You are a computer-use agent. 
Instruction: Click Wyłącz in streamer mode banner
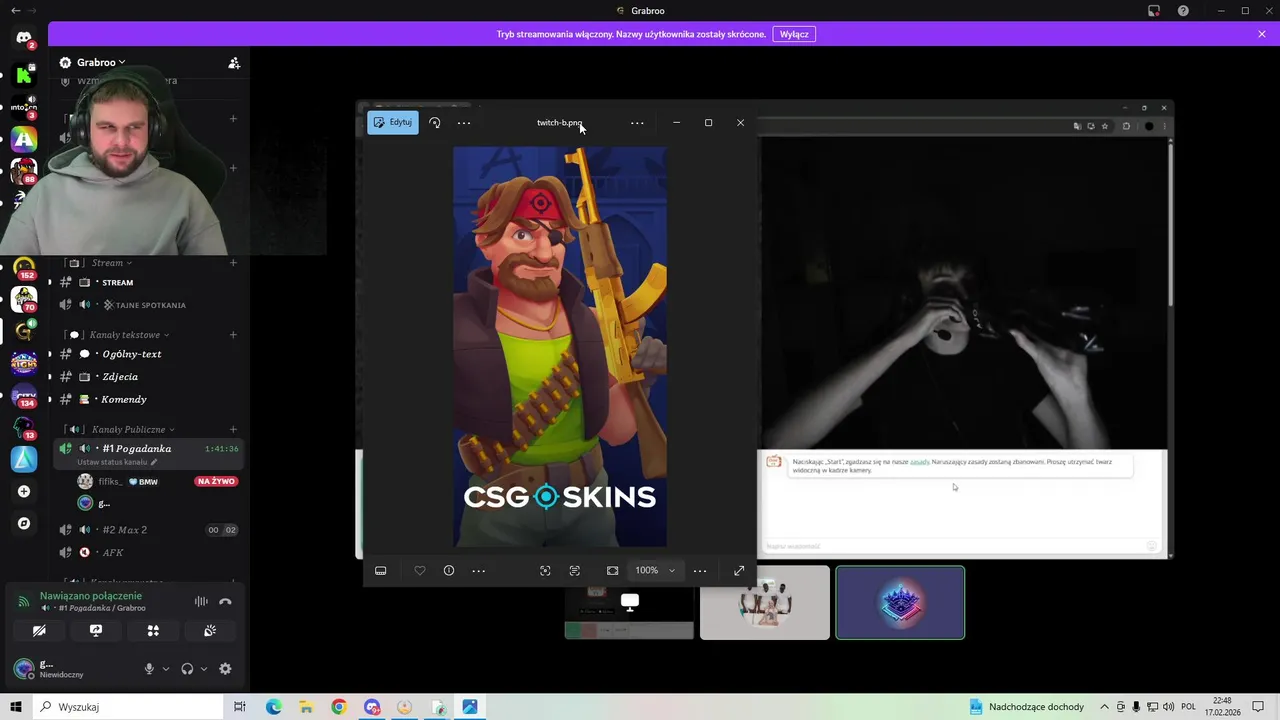794,34
